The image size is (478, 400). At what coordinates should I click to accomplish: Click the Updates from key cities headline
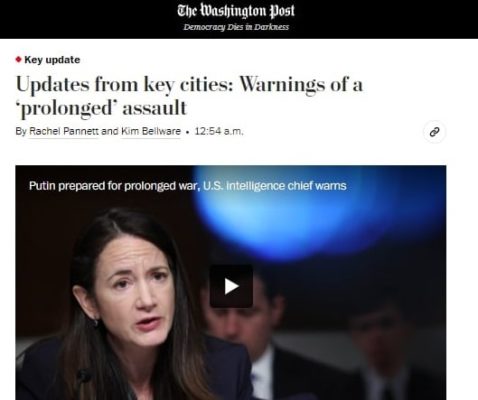(189, 96)
